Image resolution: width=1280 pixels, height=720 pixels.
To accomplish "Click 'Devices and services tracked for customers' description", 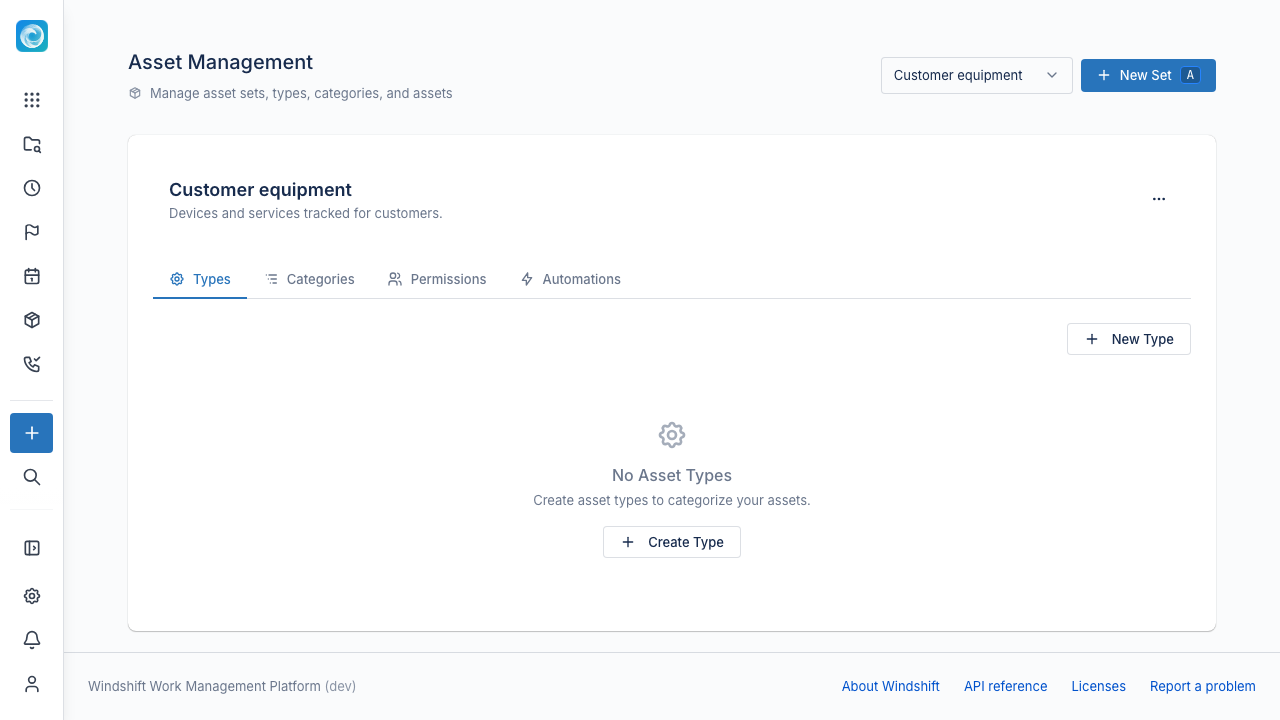I will click(306, 213).
